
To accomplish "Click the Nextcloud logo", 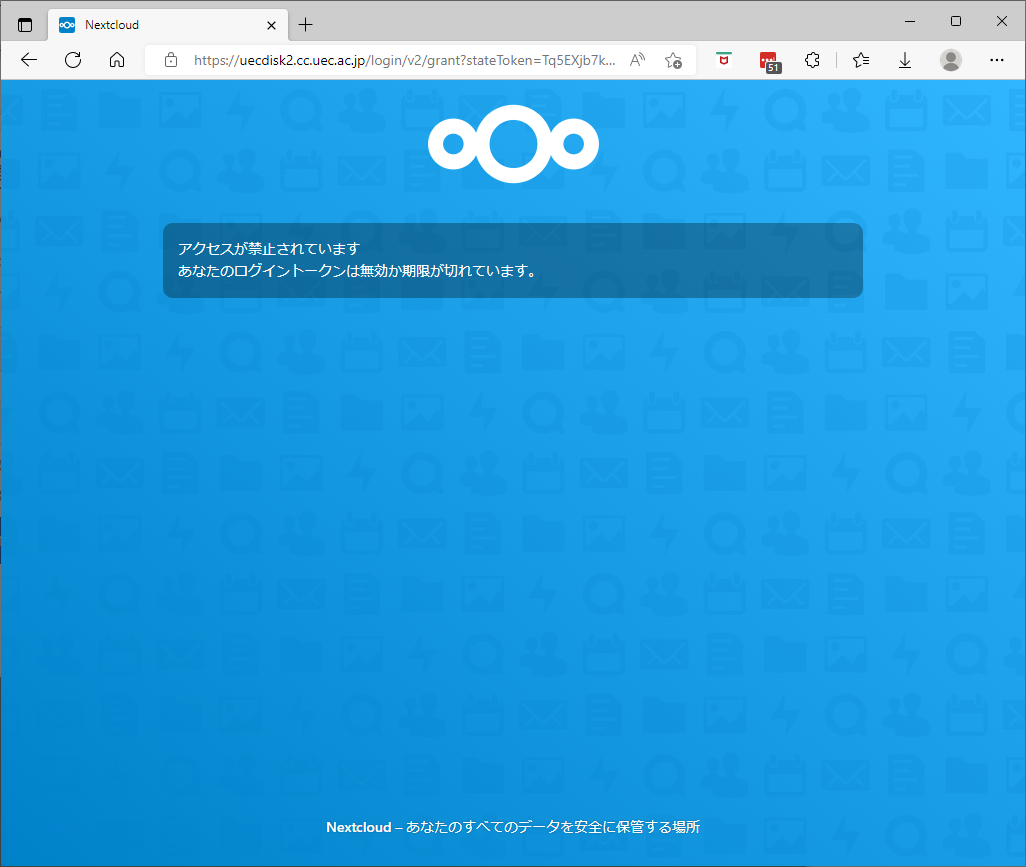I will click(514, 144).
